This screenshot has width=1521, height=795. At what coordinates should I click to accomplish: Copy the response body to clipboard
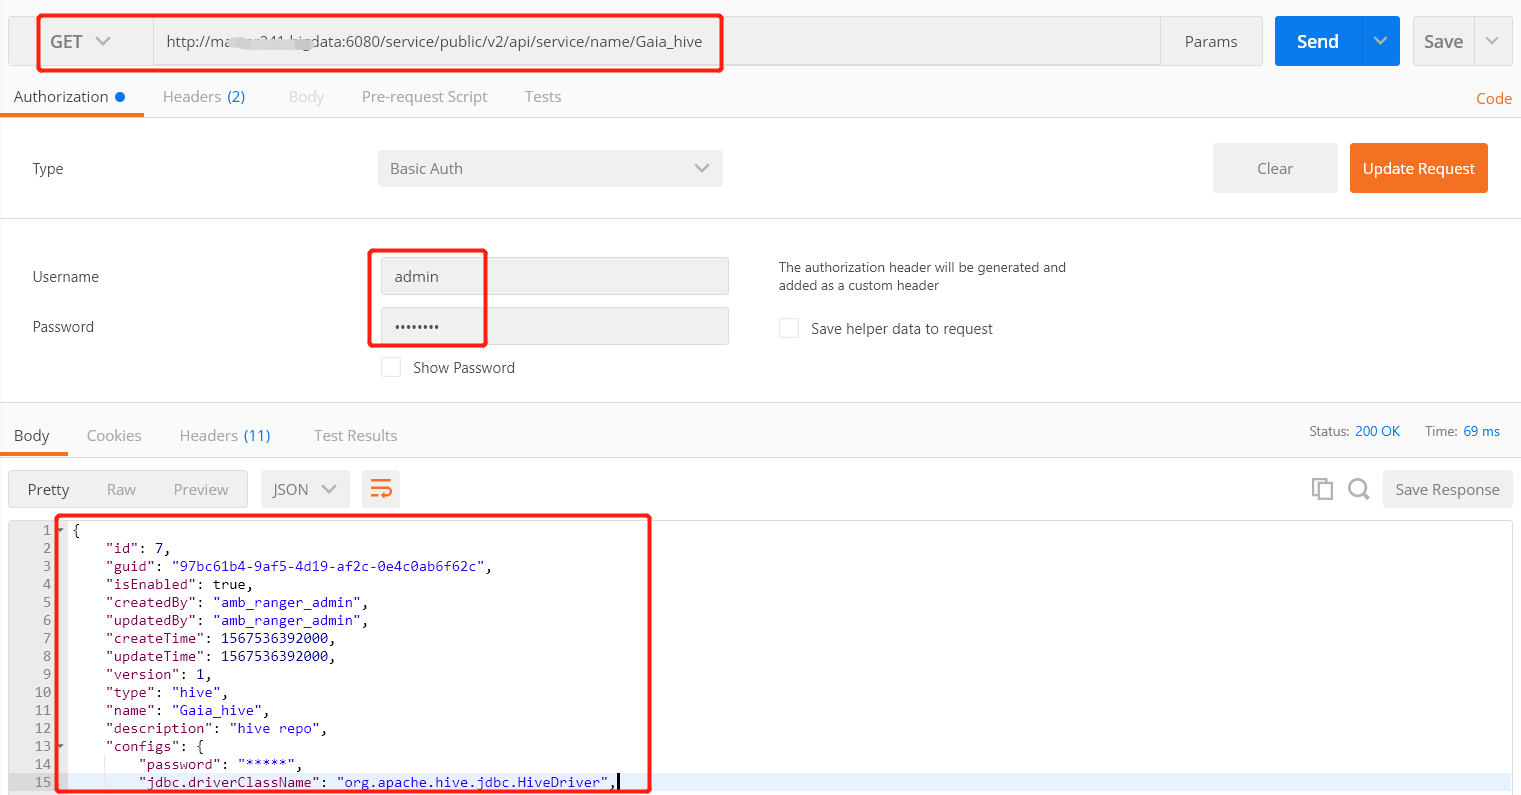(x=1322, y=489)
